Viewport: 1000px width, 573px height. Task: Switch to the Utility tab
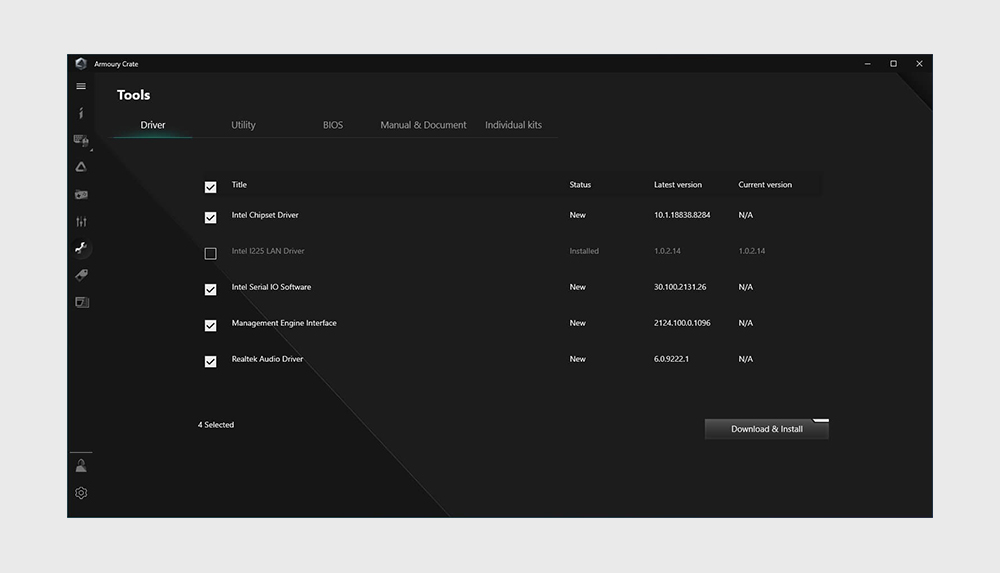tap(243, 125)
